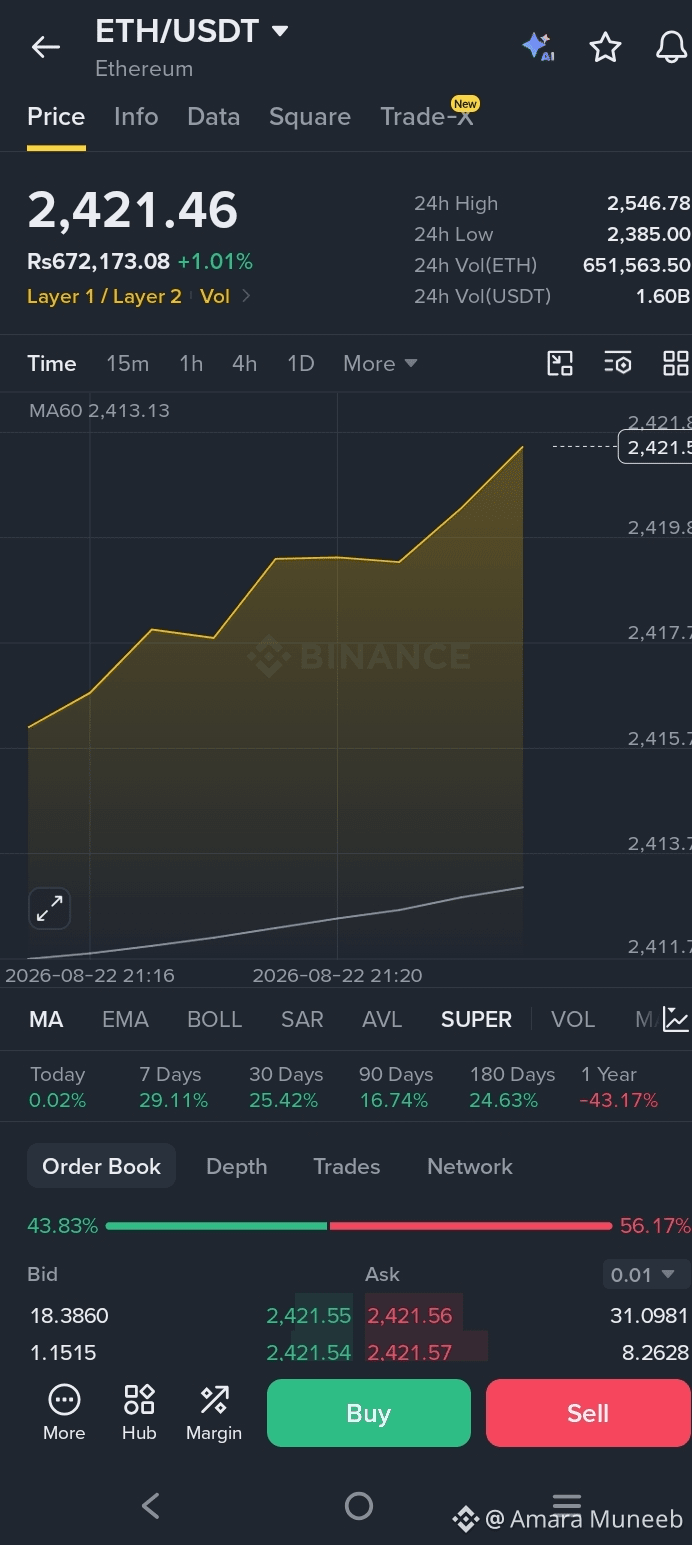Viewport: 692px width, 1545px height.
Task: Switch to Data tab
Action: click(214, 117)
